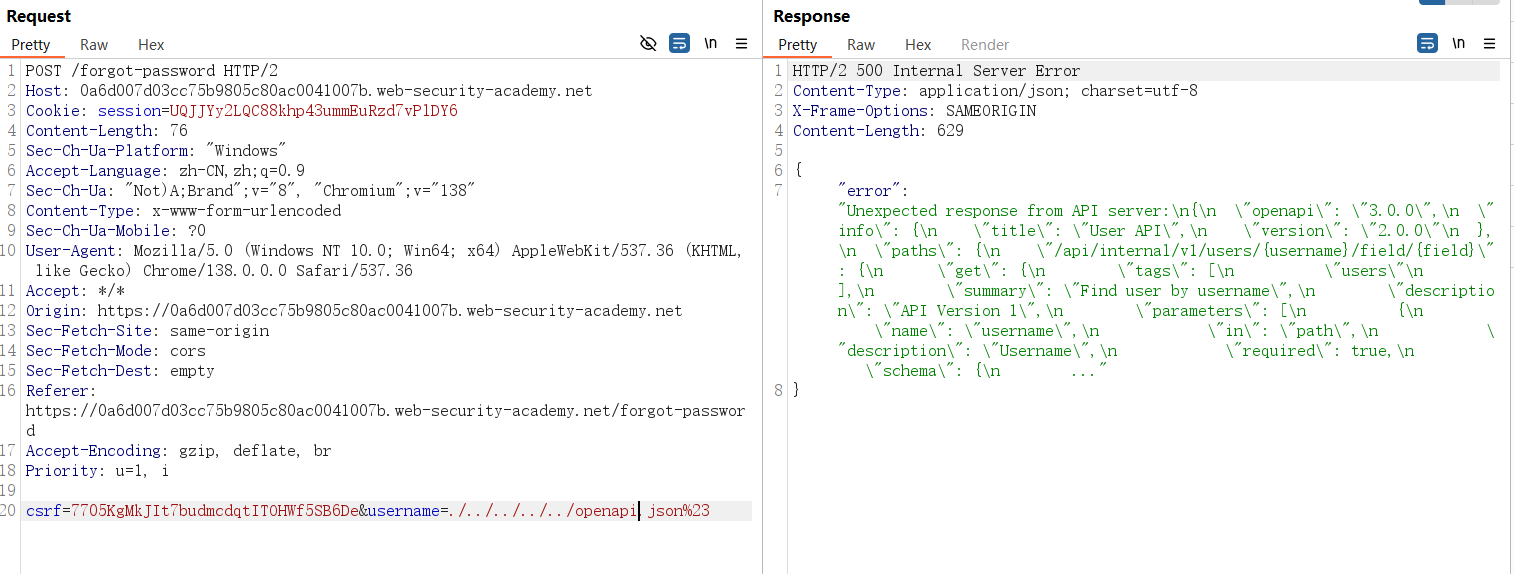Click the "error" JSON key in response
This screenshot has height=574, width=1514.
point(870,191)
